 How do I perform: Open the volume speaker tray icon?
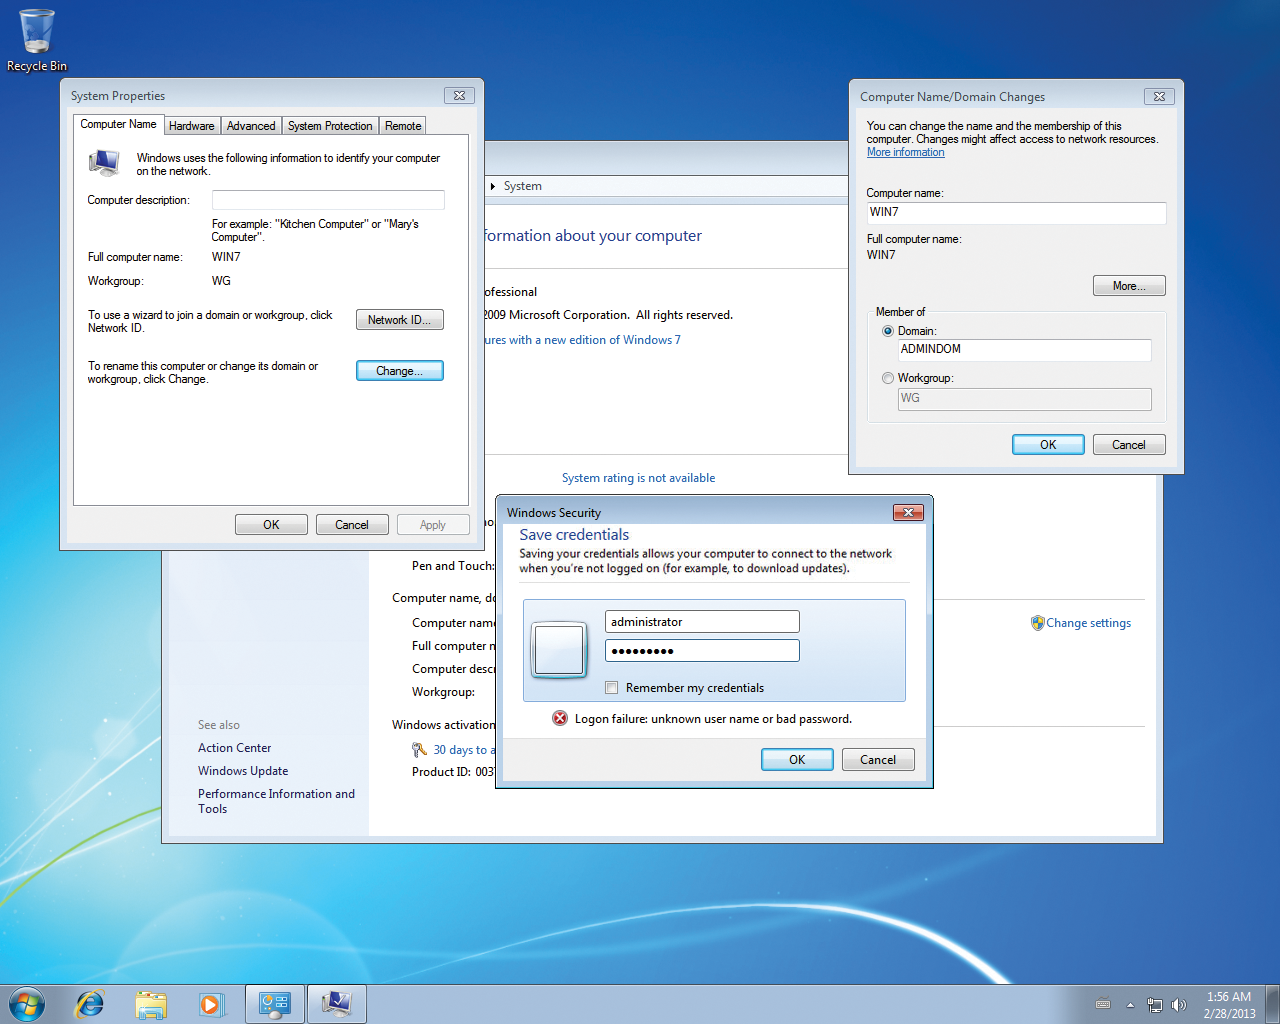[x=1179, y=1005]
